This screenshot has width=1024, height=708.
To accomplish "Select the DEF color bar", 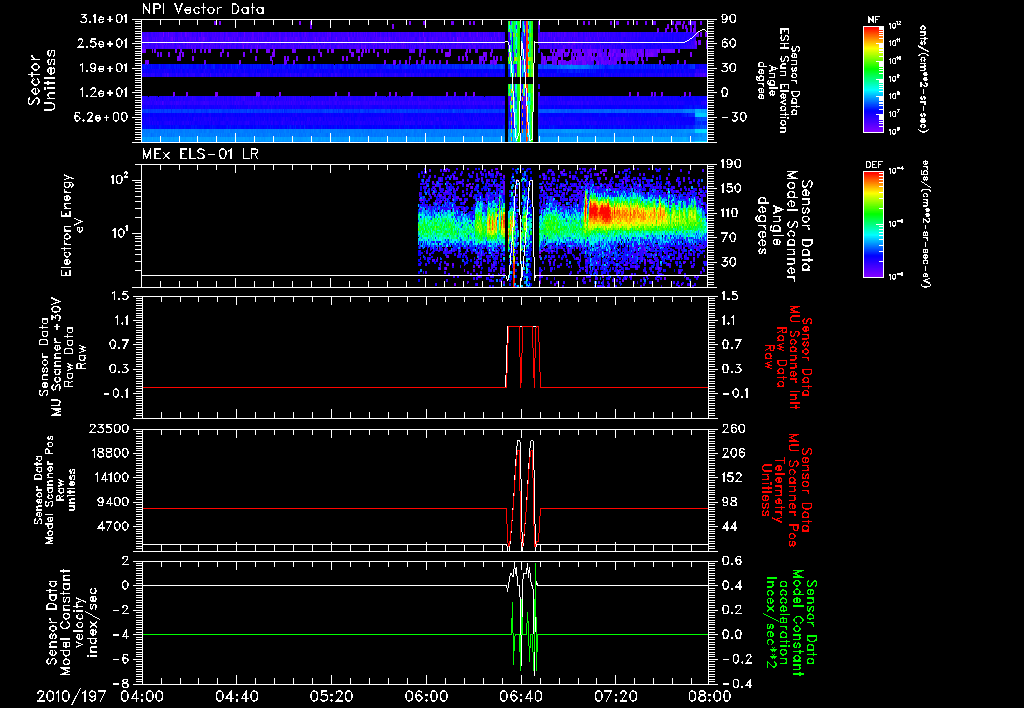I will click(874, 223).
